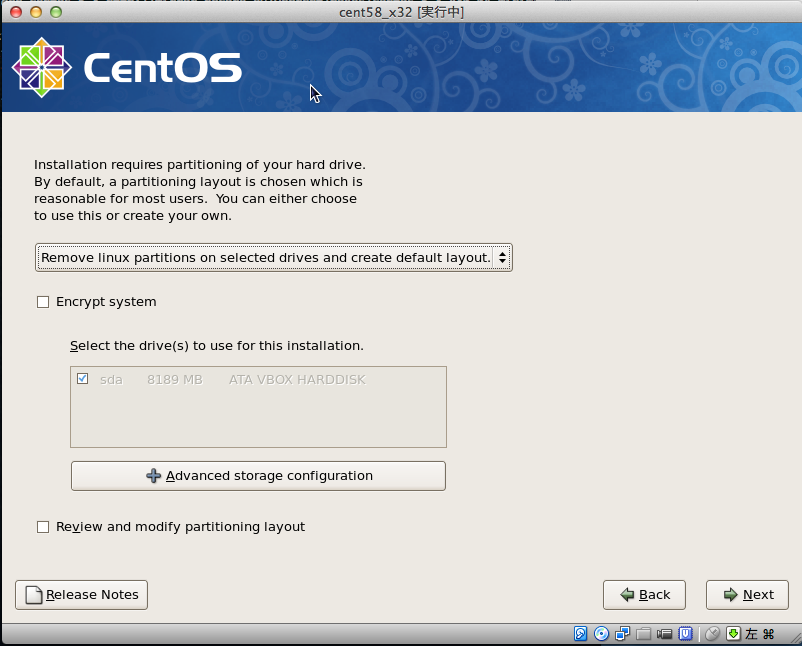Screen dimensions: 802x646
Task: Click the green keyboard capture arrow icon
Action: pos(733,634)
